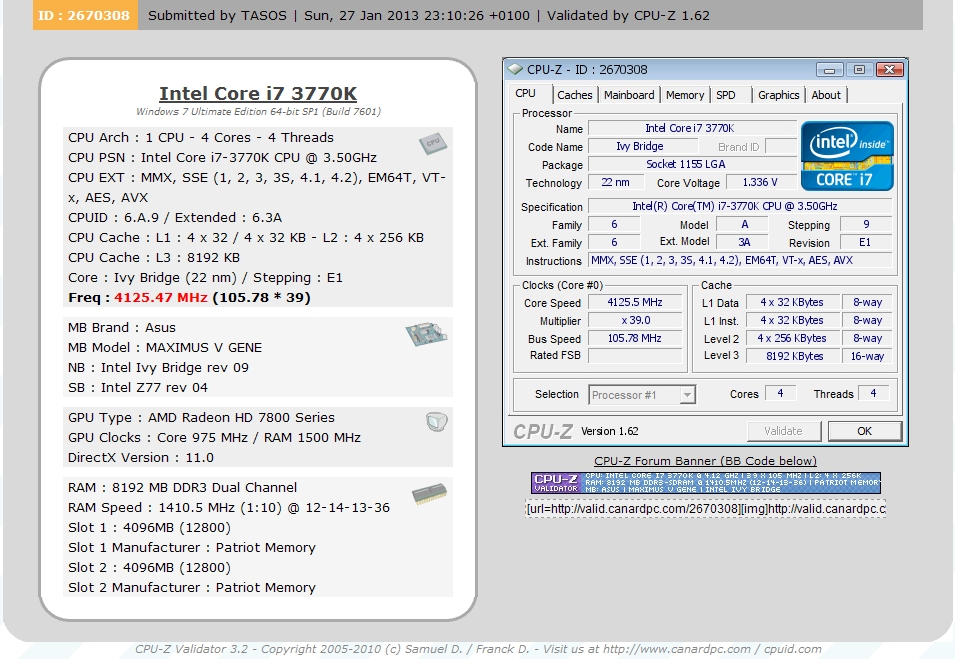Click the Level 3 16-way associativity field
955x659 pixels.
click(867, 356)
